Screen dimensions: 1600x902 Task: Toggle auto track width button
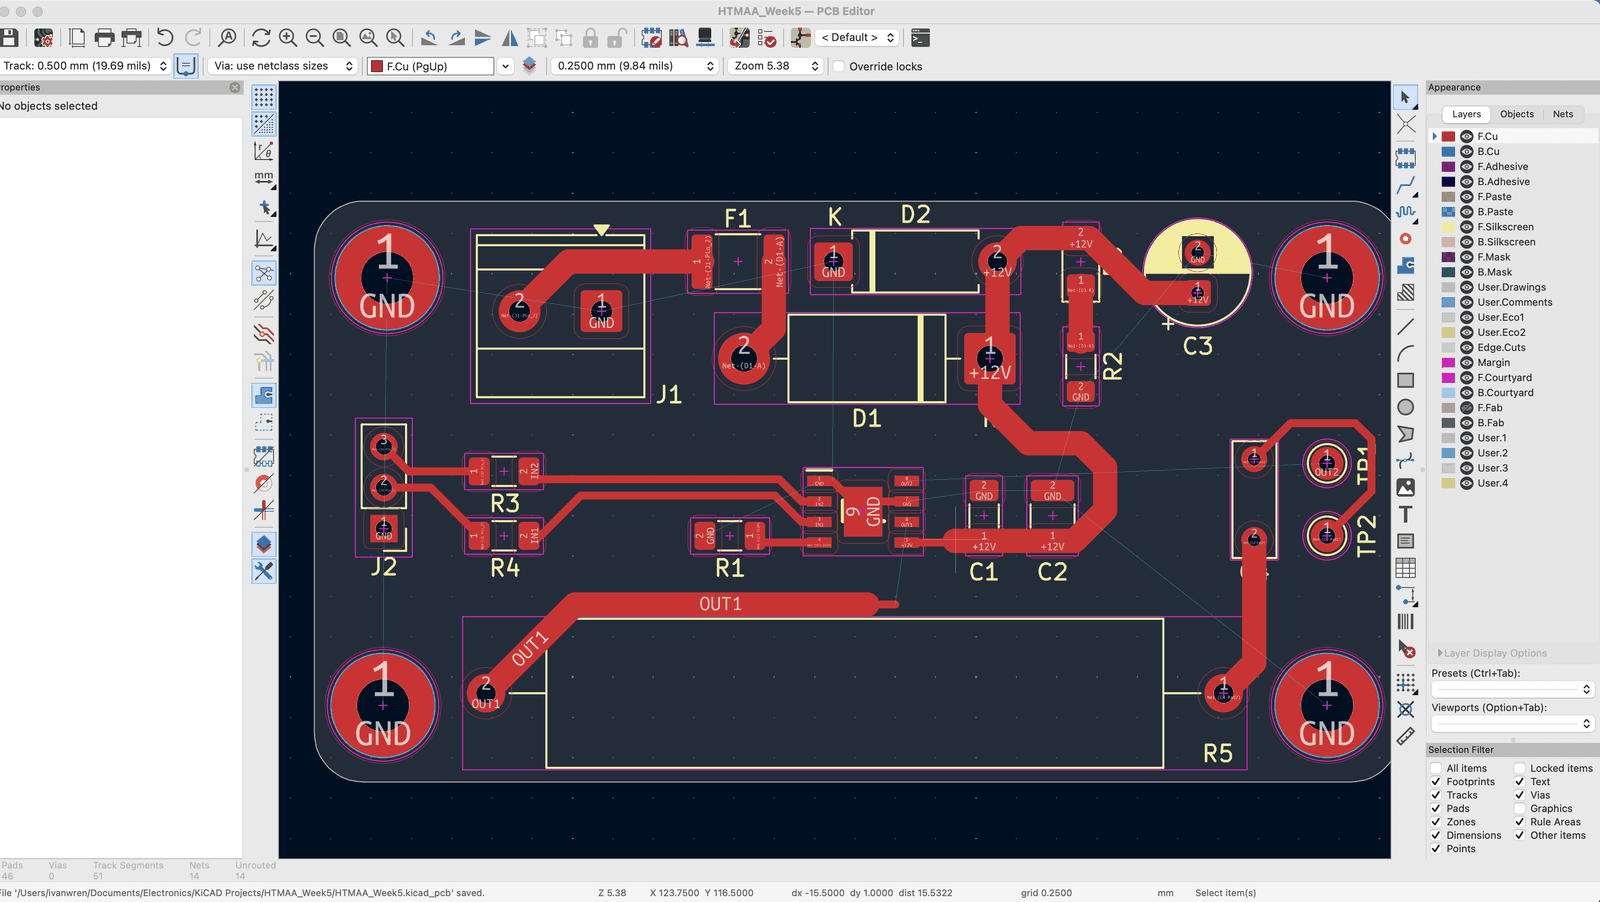click(x=186, y=66)
